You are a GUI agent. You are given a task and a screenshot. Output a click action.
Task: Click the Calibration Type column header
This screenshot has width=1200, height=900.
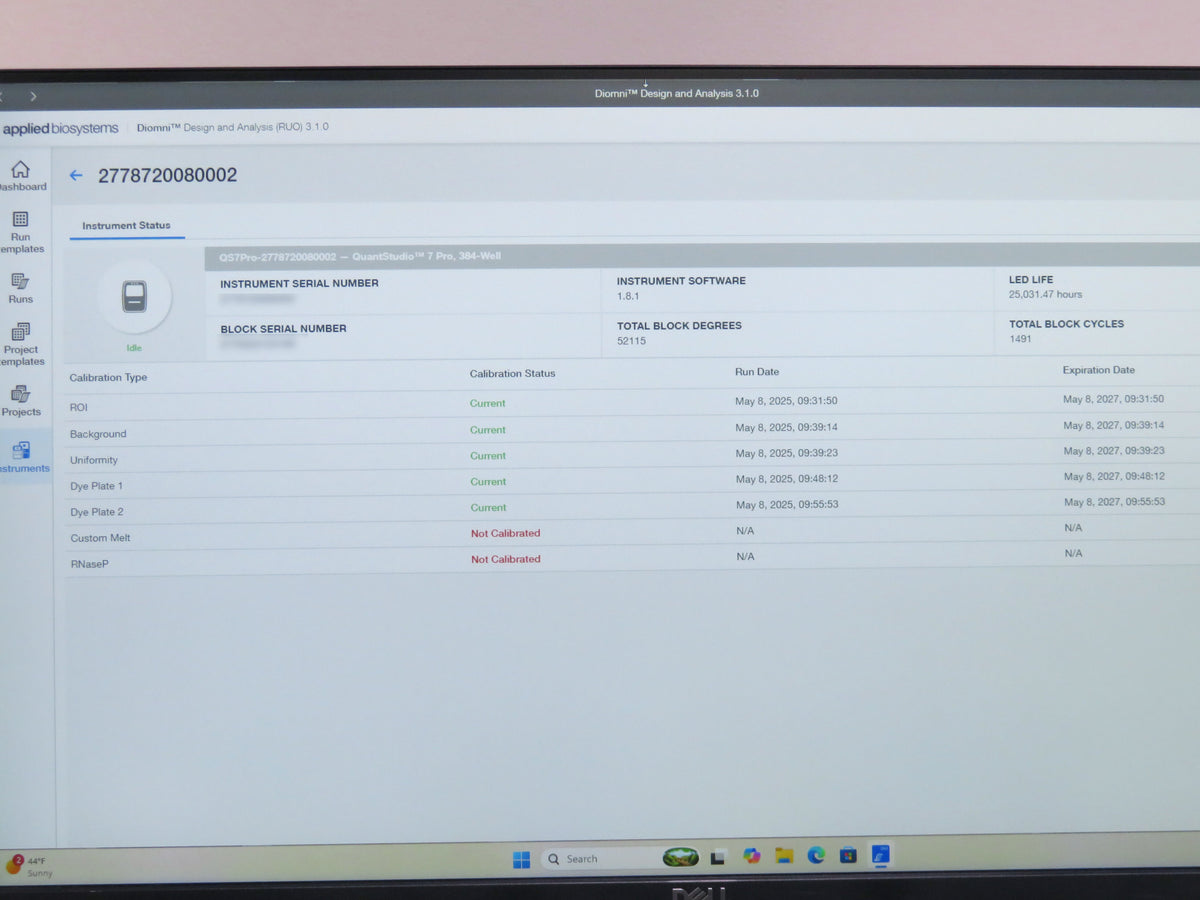[x=108, y=378]
